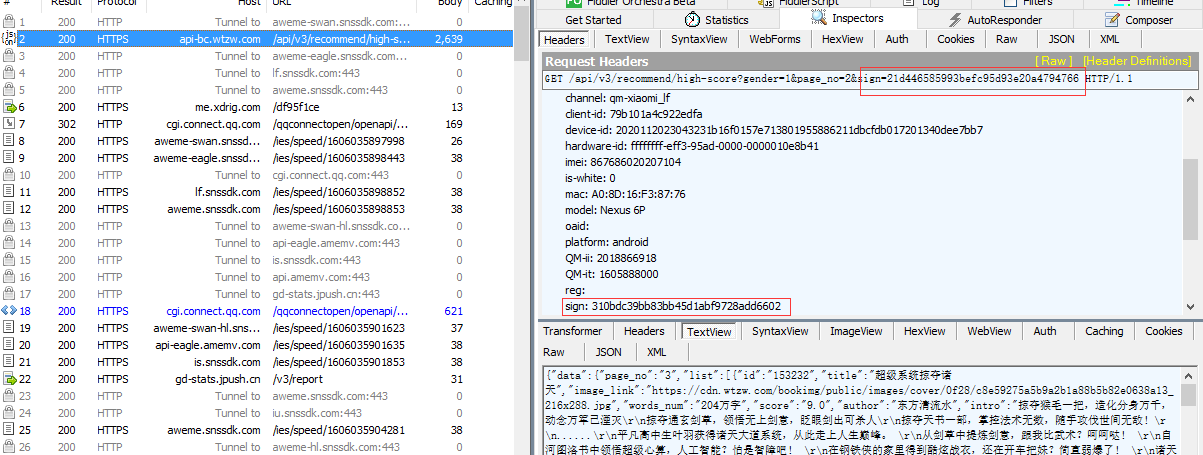Open the response Cookies tab
The width and height of the screenshot is (1203, 455).
1164,331
